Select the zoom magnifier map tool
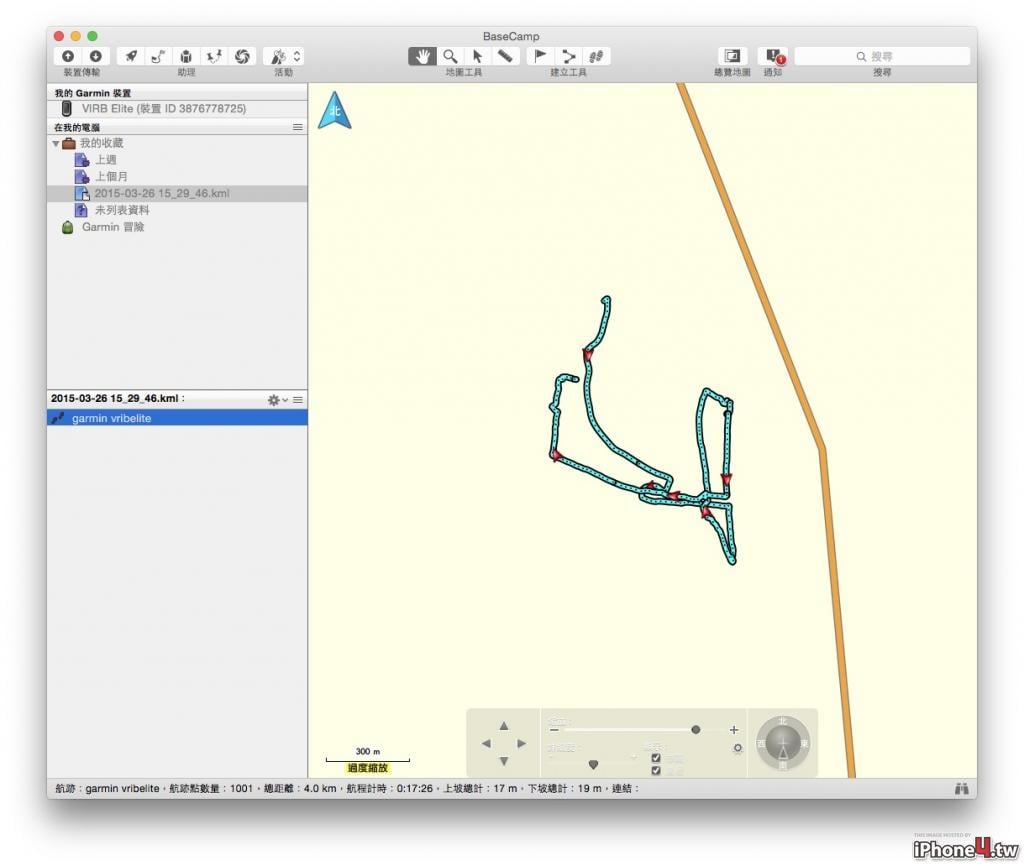The image size is (1024, 866). pos(450,57)
